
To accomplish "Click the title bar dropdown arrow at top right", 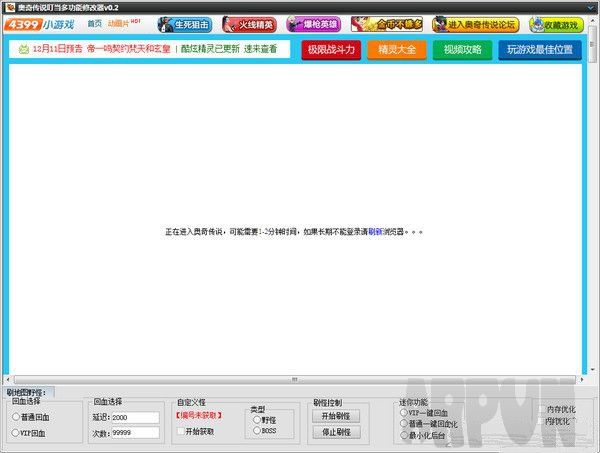I will [x=592, y=7].
